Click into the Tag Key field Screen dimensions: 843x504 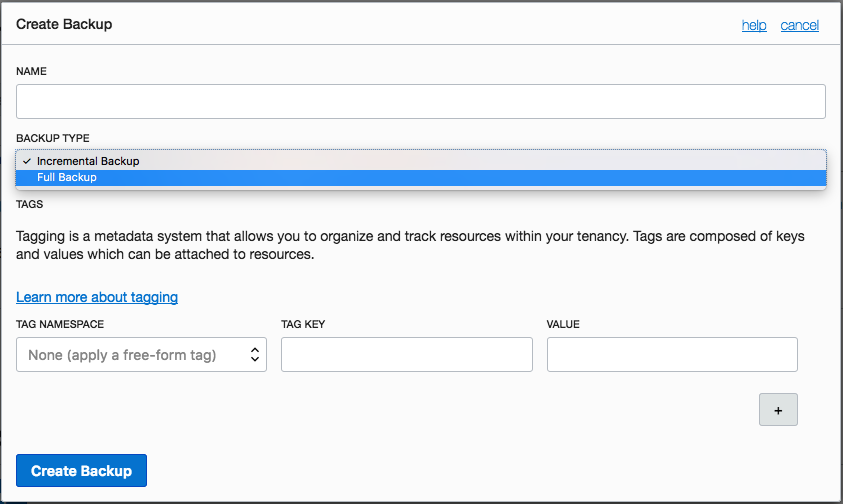click(x=406, y=355)
